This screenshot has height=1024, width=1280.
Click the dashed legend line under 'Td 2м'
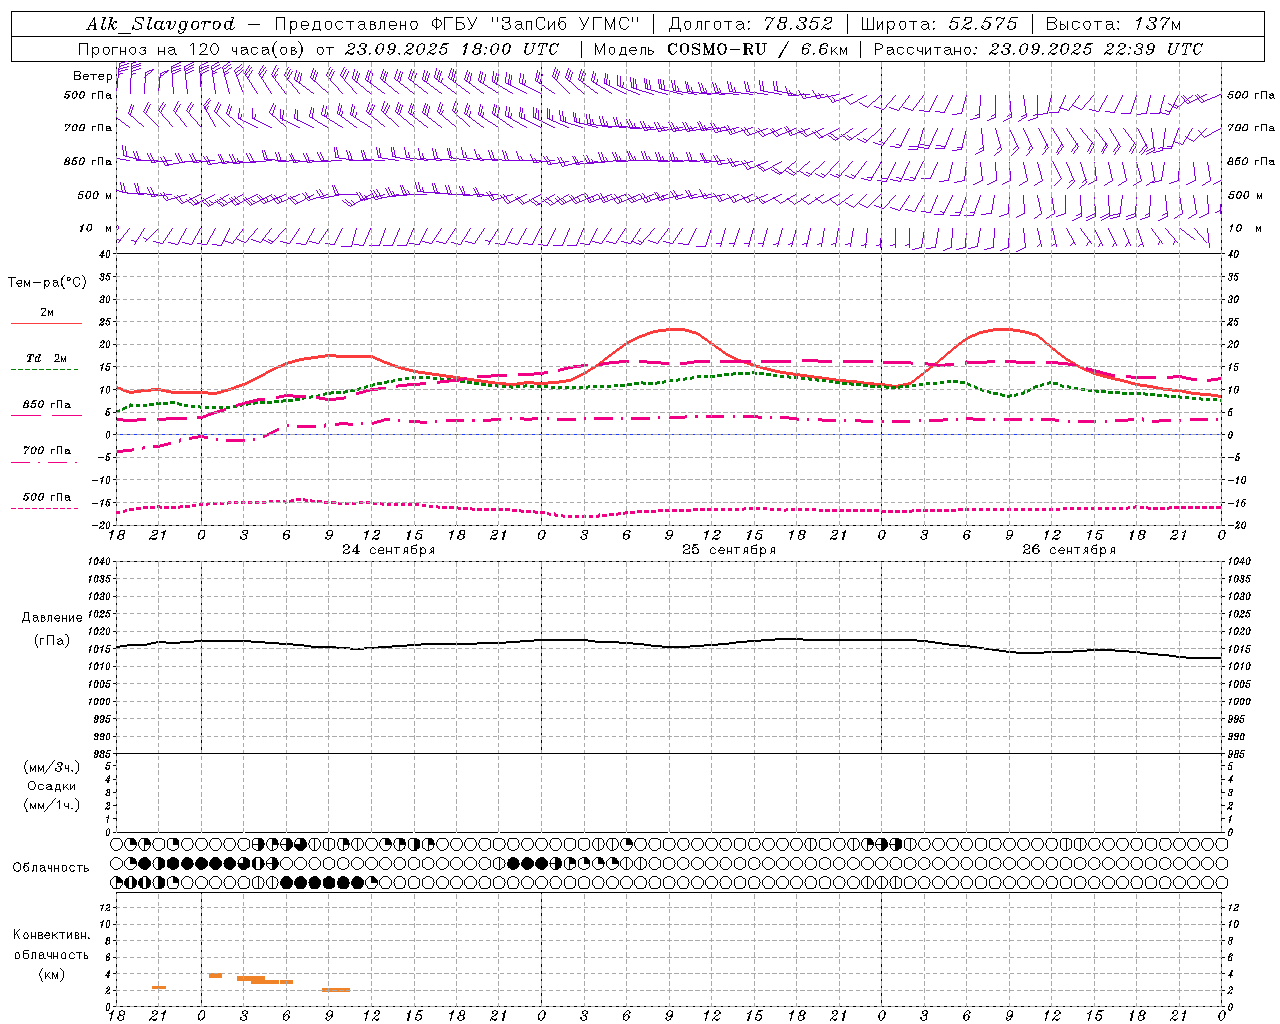click(x=46, y=369)
